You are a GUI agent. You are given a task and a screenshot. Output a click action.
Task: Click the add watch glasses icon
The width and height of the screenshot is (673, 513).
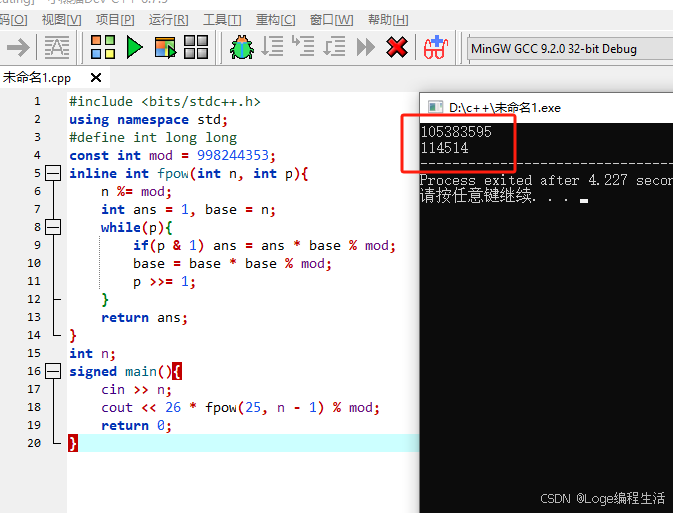click(436, 47)
